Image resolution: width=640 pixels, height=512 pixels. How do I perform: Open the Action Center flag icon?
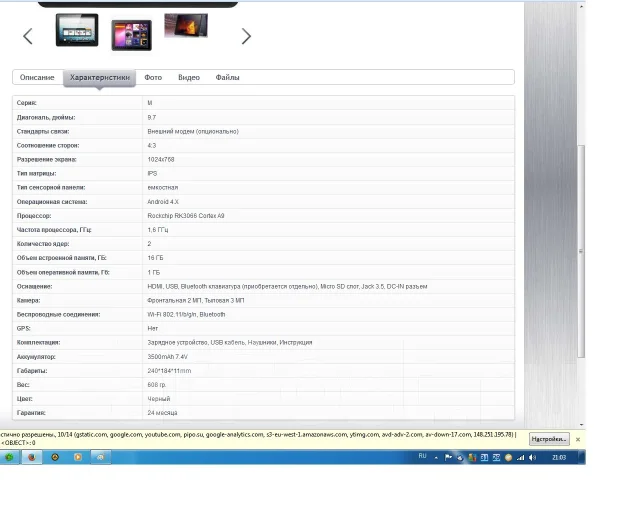coord(448,457)
